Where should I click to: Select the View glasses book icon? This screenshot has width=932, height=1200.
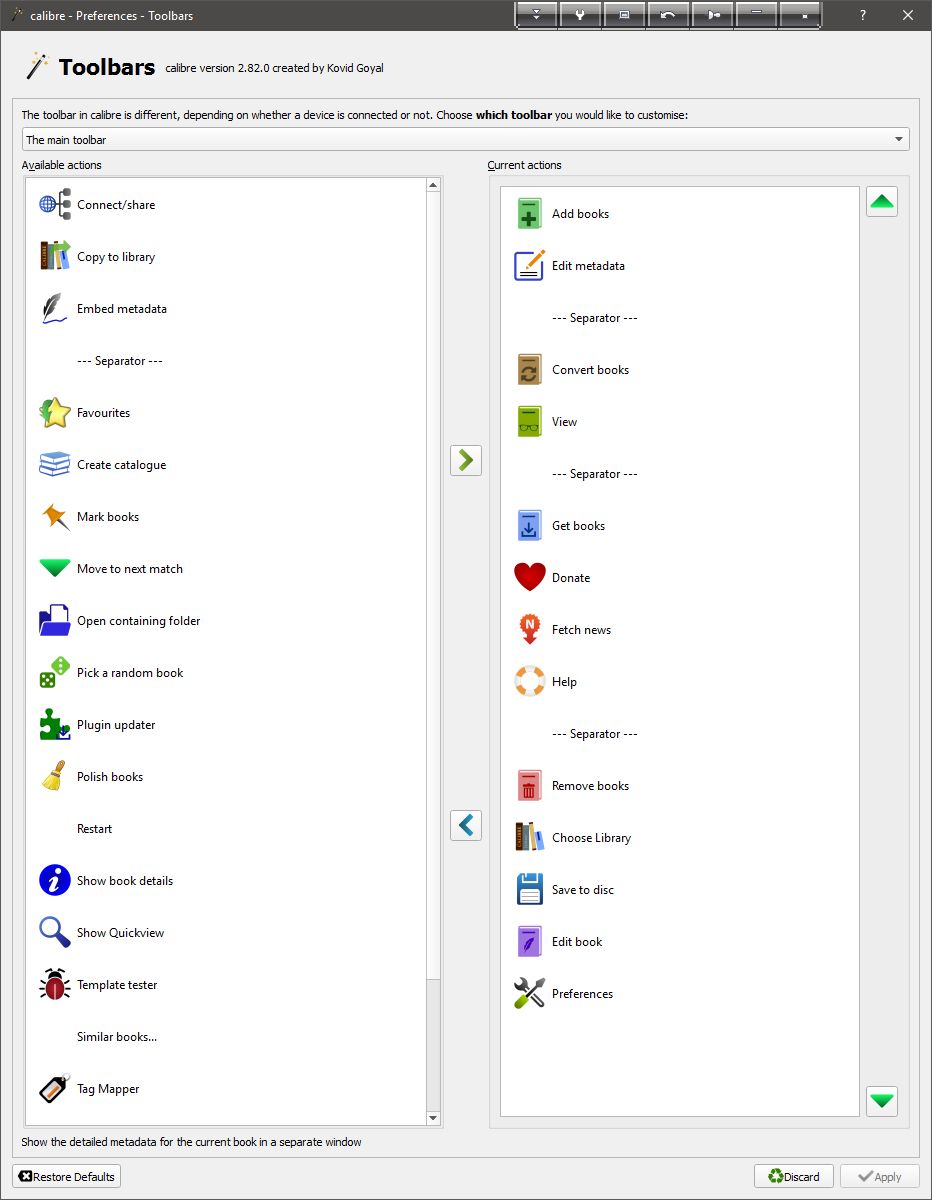530,422
